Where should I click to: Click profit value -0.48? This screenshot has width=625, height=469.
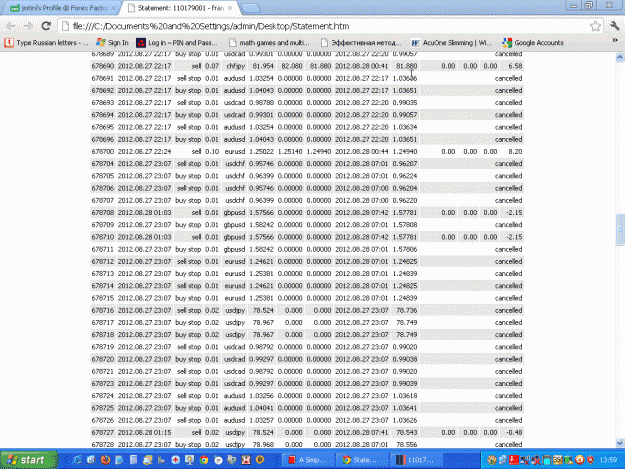click(x=514, y=432)
